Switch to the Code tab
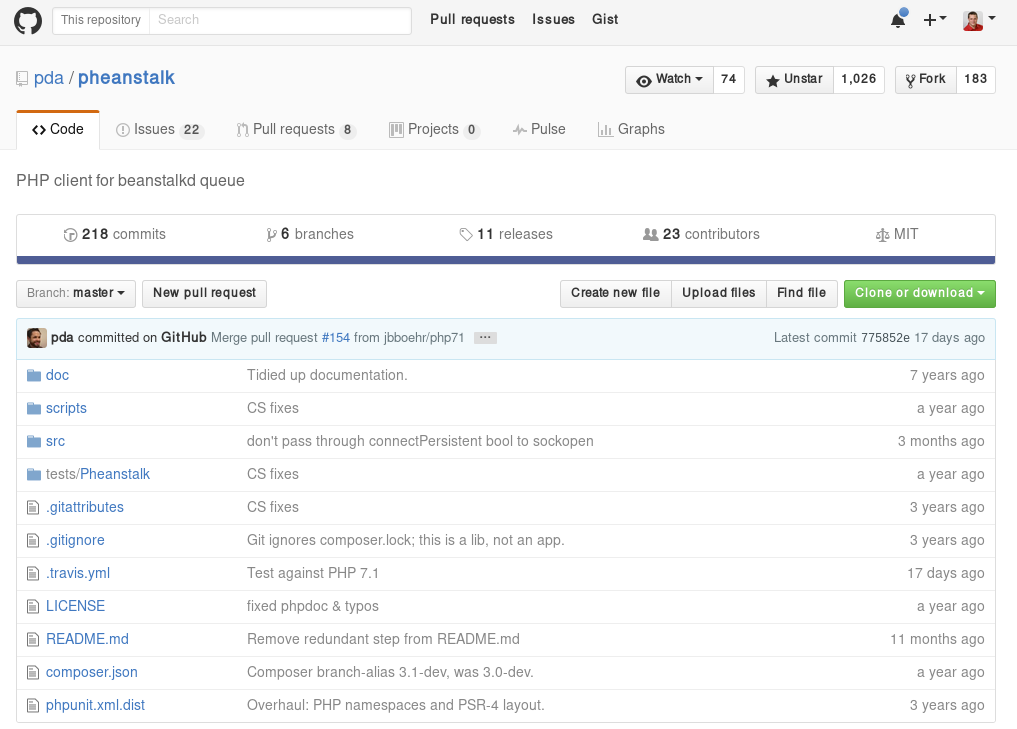The image size is (1017, 729). [x=58, y=130]
